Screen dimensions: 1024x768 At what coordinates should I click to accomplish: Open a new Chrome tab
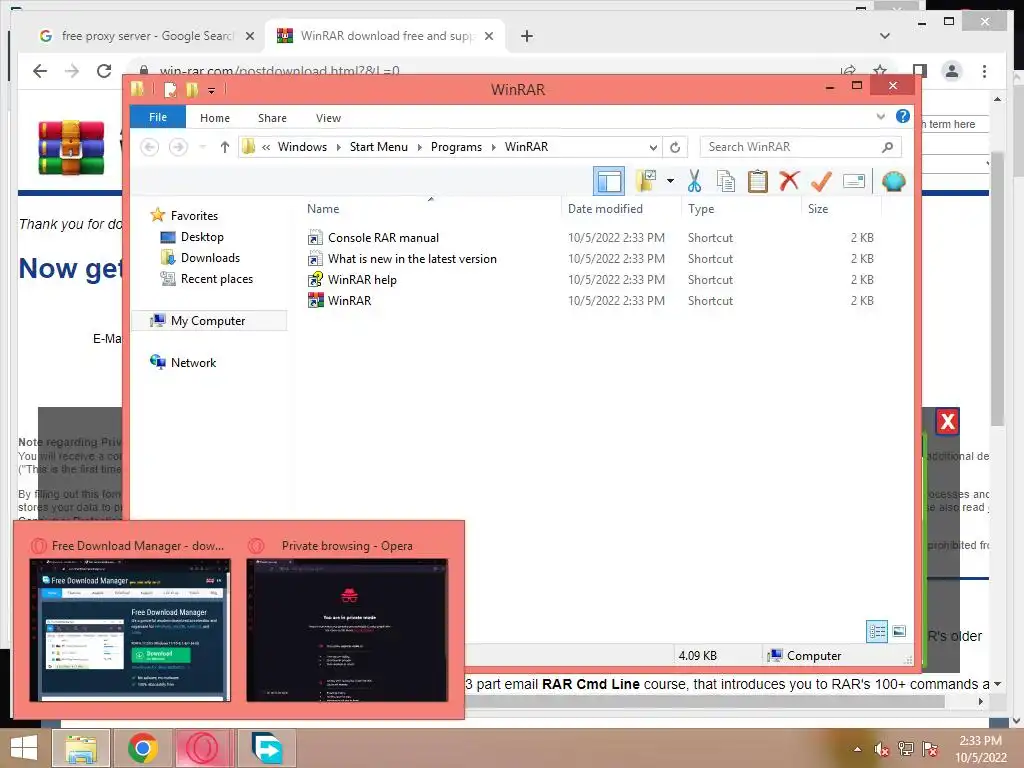click(x=527, y=36)
